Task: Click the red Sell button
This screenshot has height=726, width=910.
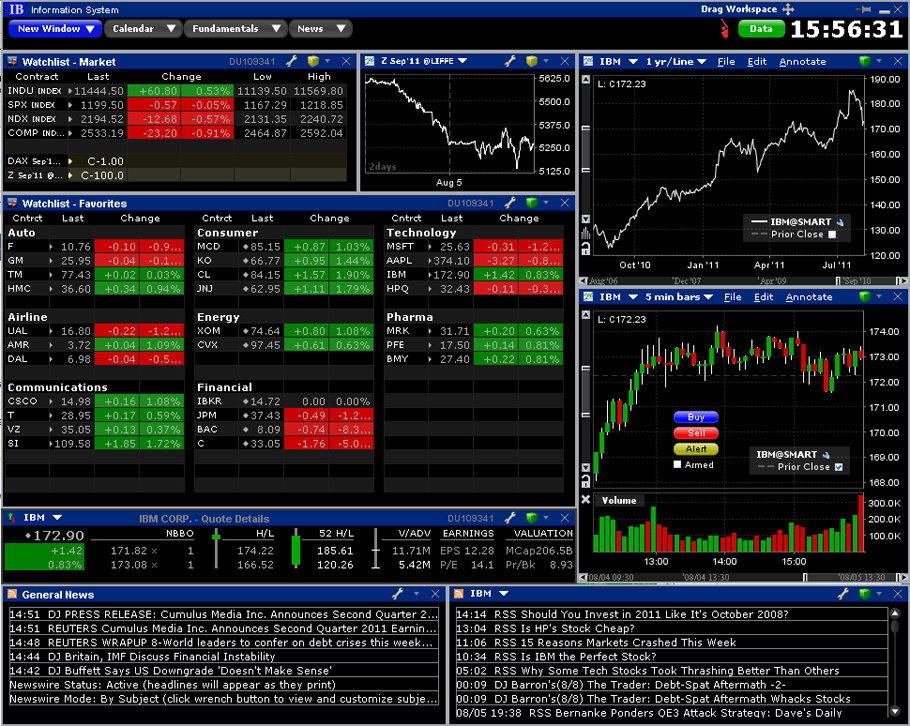Action: click(696, 433)
